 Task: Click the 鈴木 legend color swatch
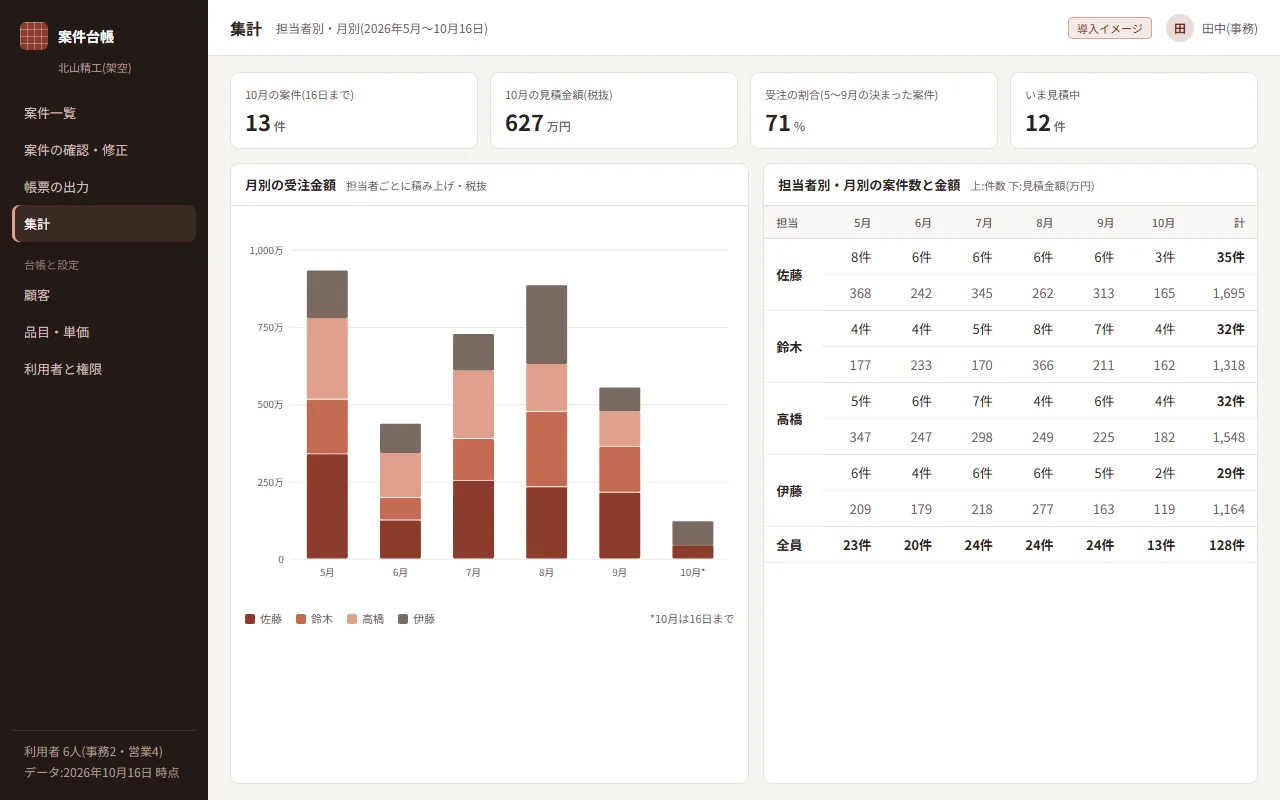click(x=301, y=619)
